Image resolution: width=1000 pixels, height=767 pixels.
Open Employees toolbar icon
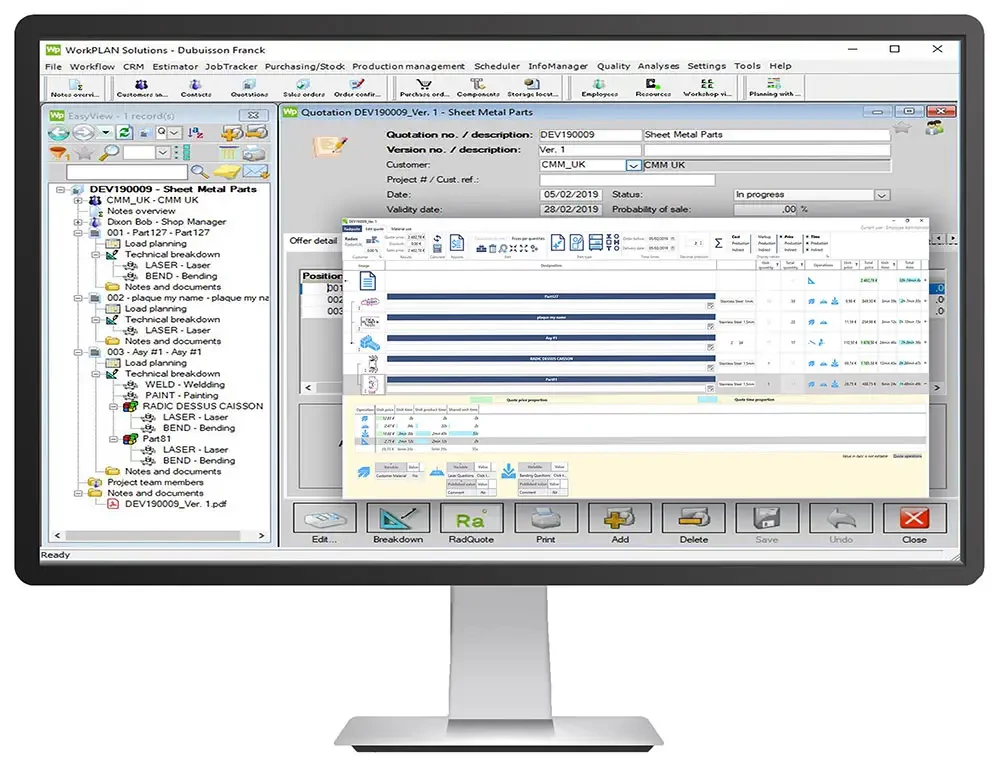[x=599, y=87]
